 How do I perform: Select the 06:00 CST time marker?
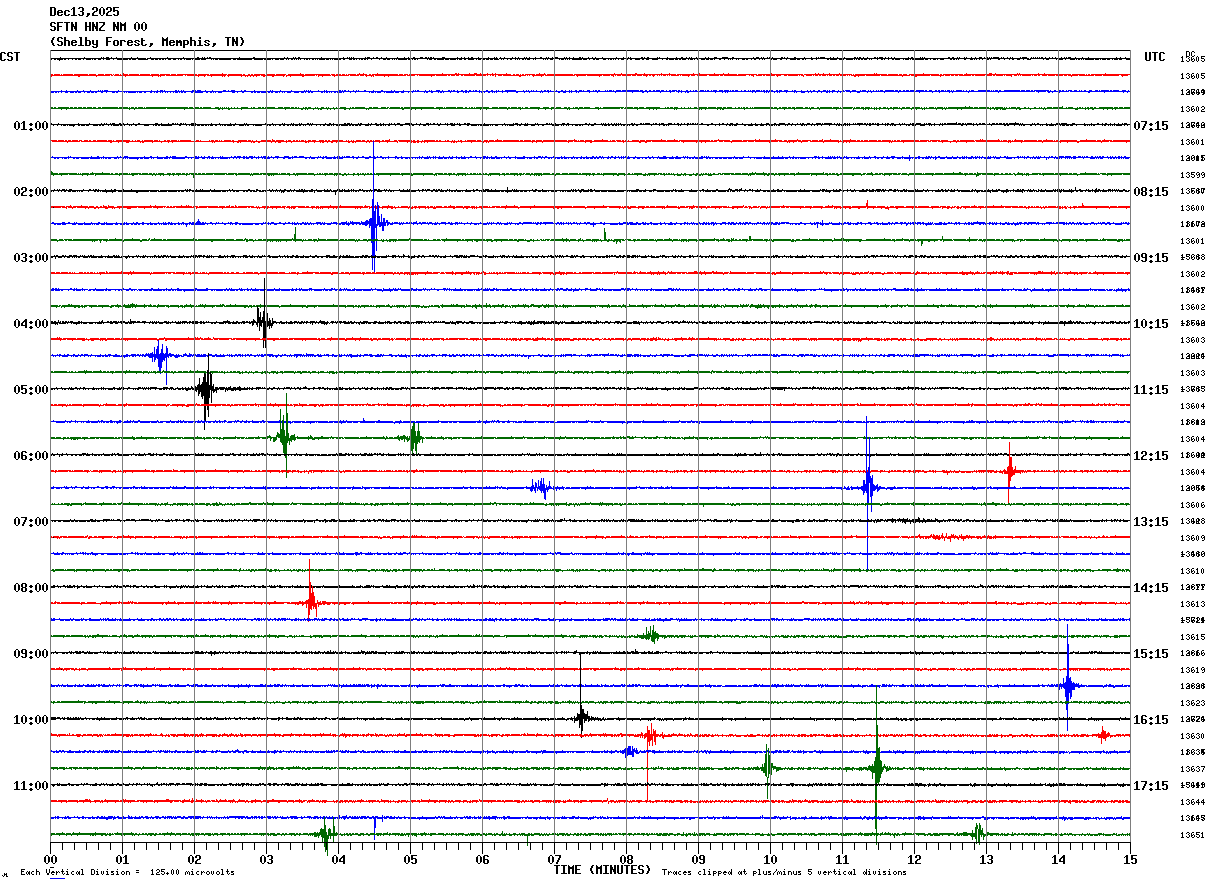click(30, 456)
